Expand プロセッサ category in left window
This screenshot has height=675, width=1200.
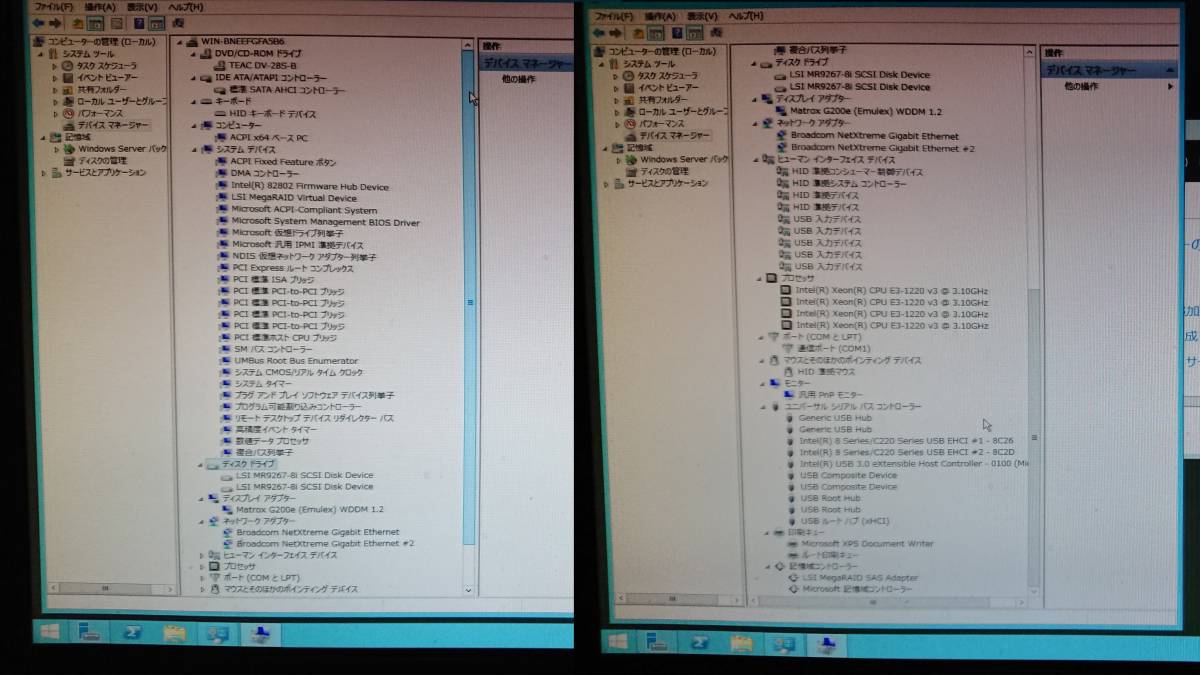pos(201,566)
